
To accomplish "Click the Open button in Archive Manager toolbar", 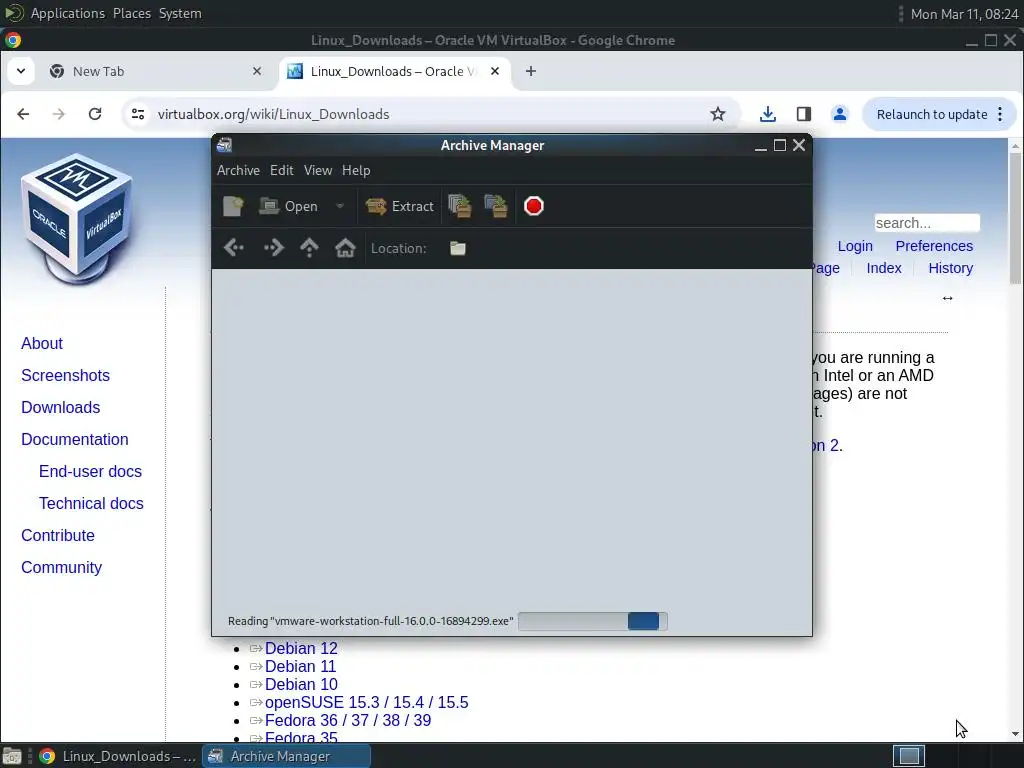I will [x=288, y=206].
